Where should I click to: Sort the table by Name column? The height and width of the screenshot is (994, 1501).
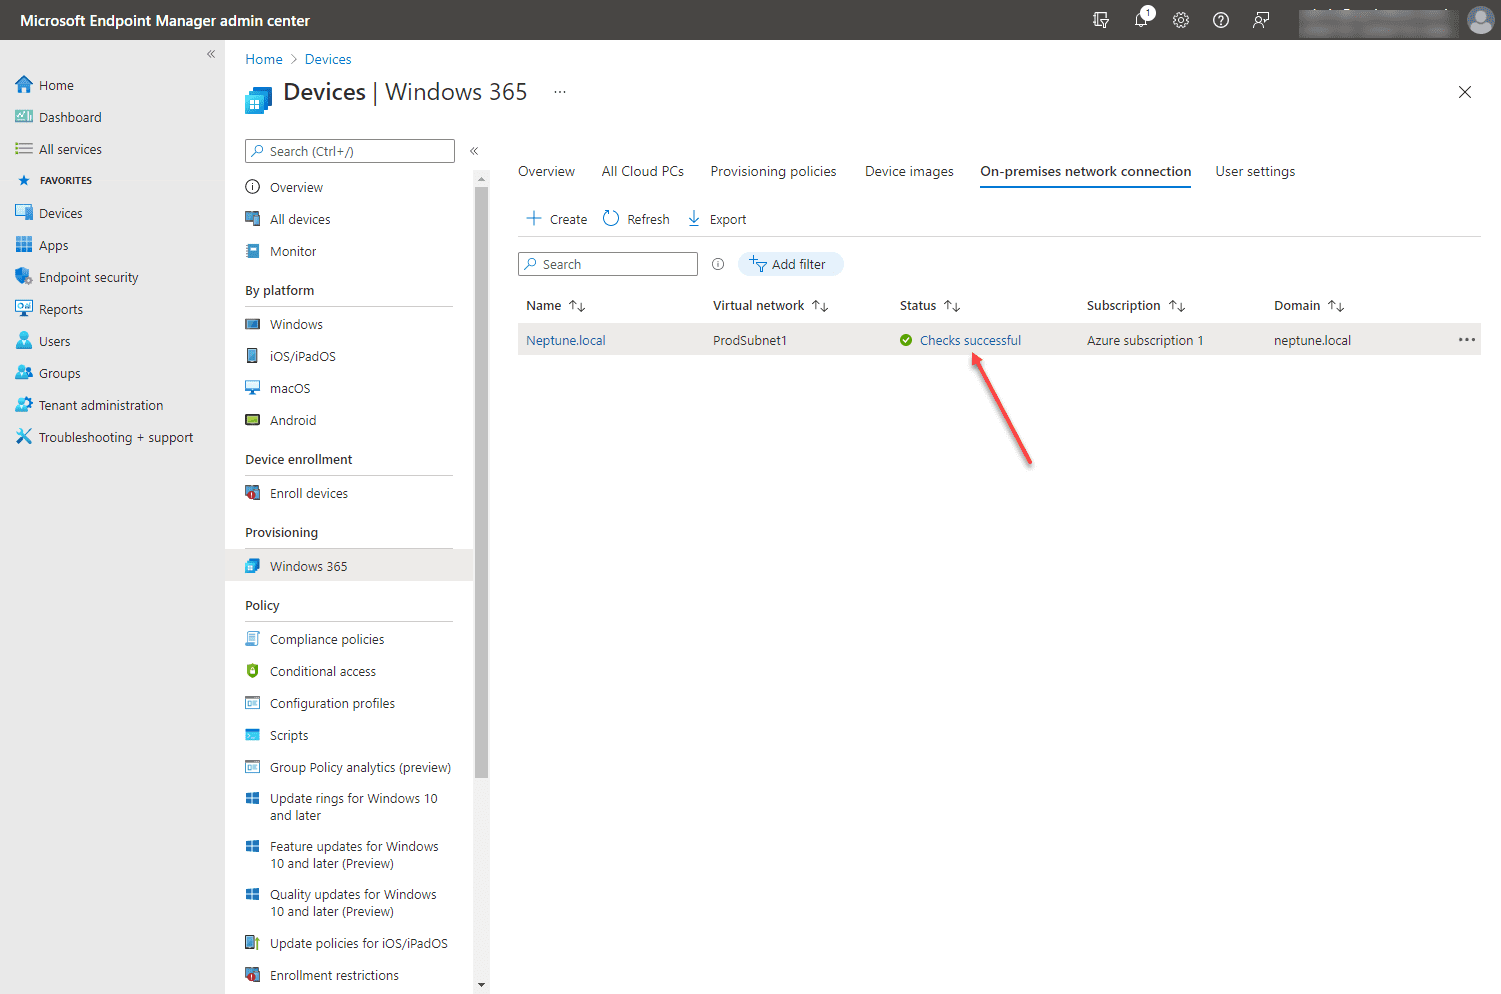coord(555,306)
